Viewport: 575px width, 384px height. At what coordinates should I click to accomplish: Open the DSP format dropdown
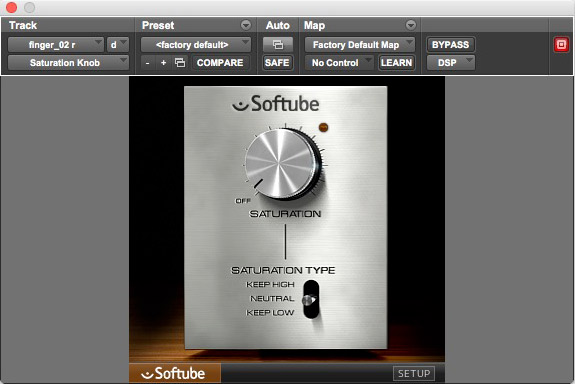tap(451, 63)
